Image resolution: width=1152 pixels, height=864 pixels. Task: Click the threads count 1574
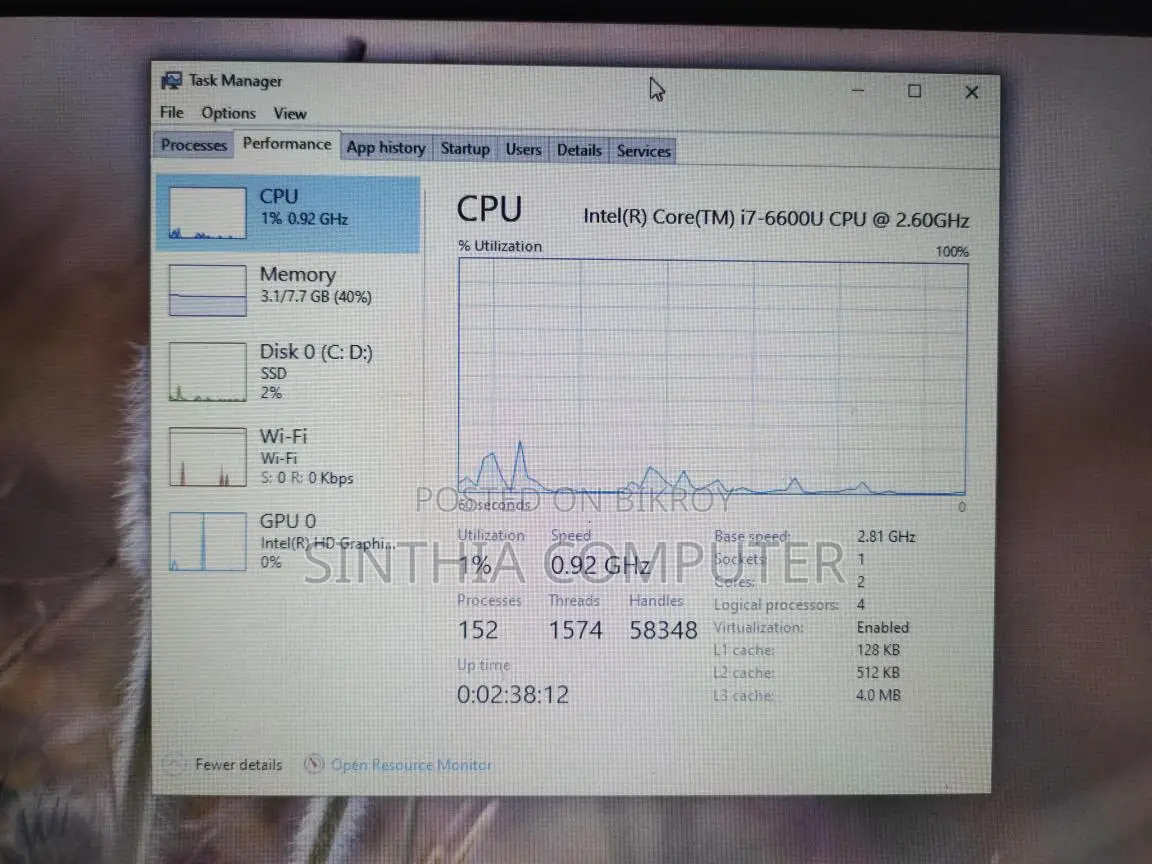pos(575,630)
